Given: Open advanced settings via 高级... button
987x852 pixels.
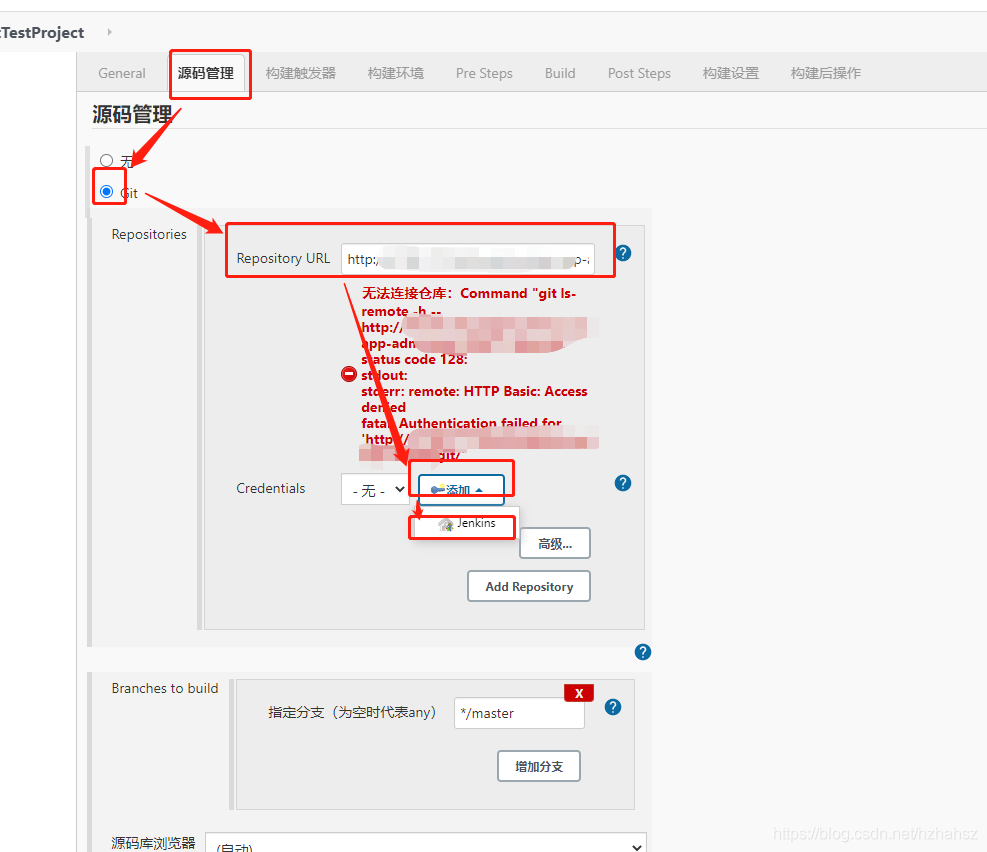Looking at the screenshot, I should coord(554,543).
